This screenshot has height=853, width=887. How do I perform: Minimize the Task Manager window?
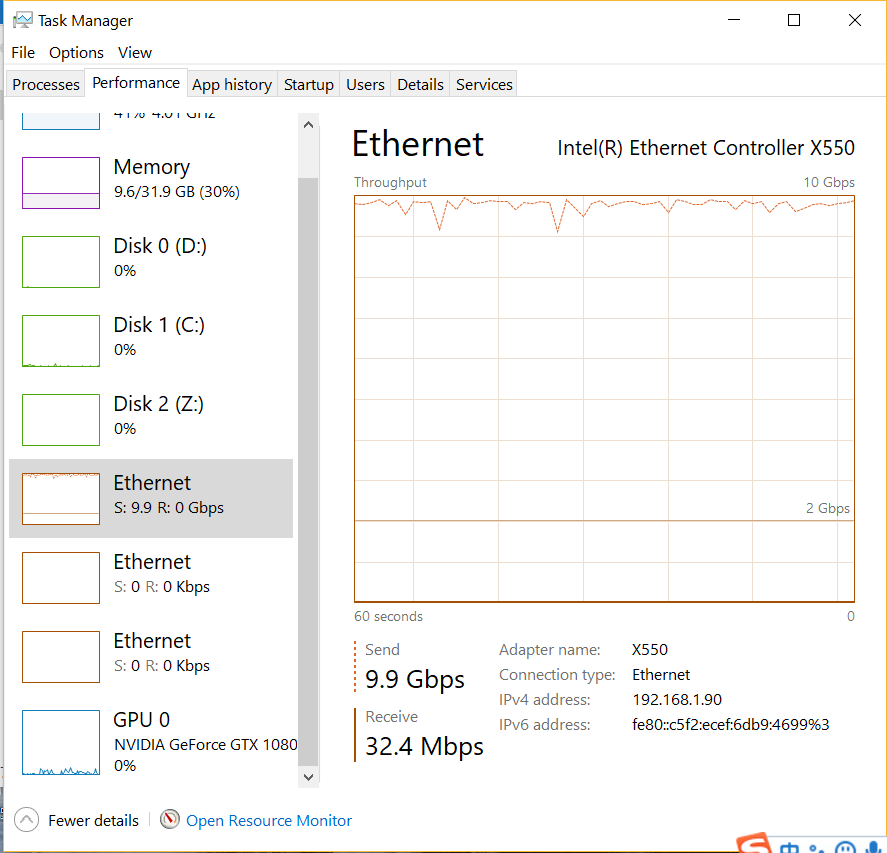pos(734,20)
